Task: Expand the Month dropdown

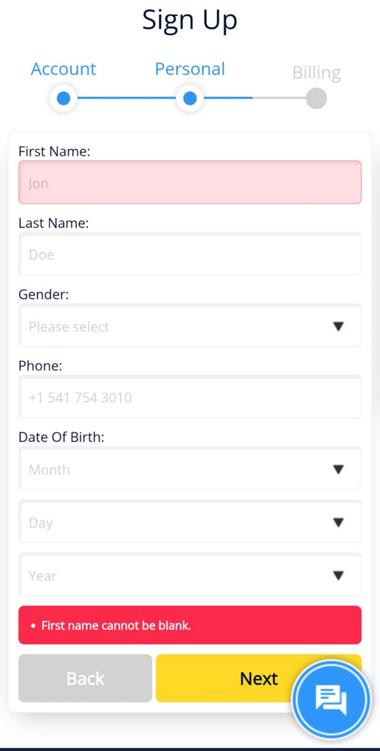Action: coord(190,468)
